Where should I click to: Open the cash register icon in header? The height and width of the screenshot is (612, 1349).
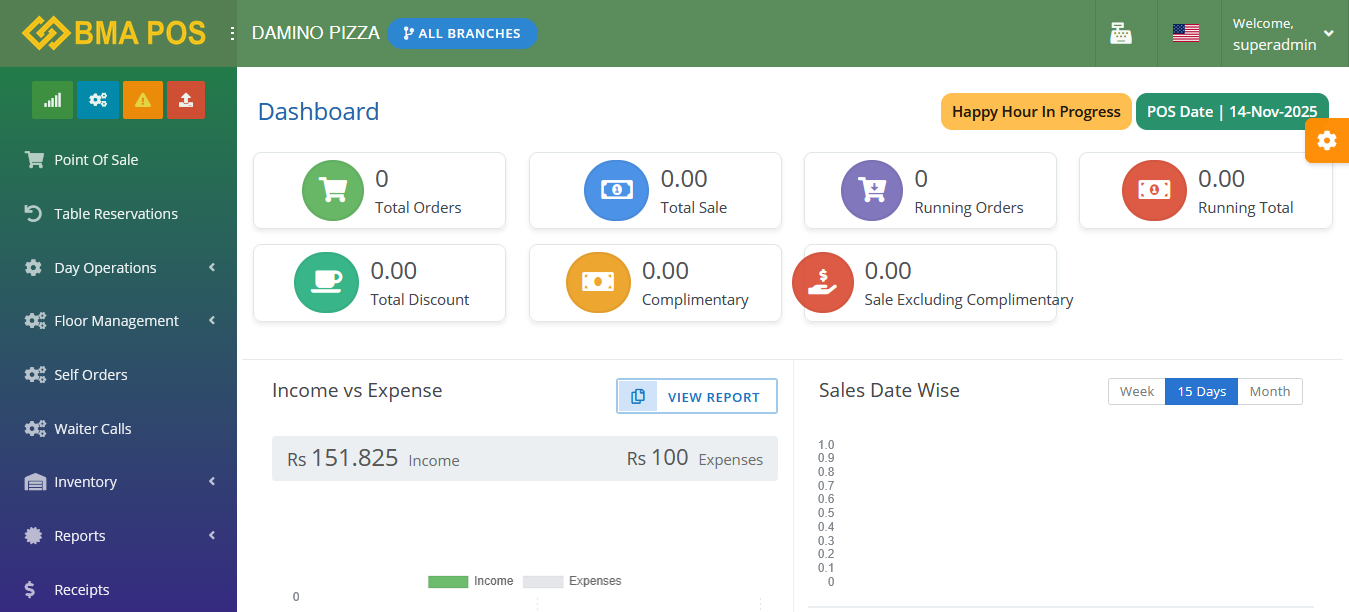coord(1121,33)
